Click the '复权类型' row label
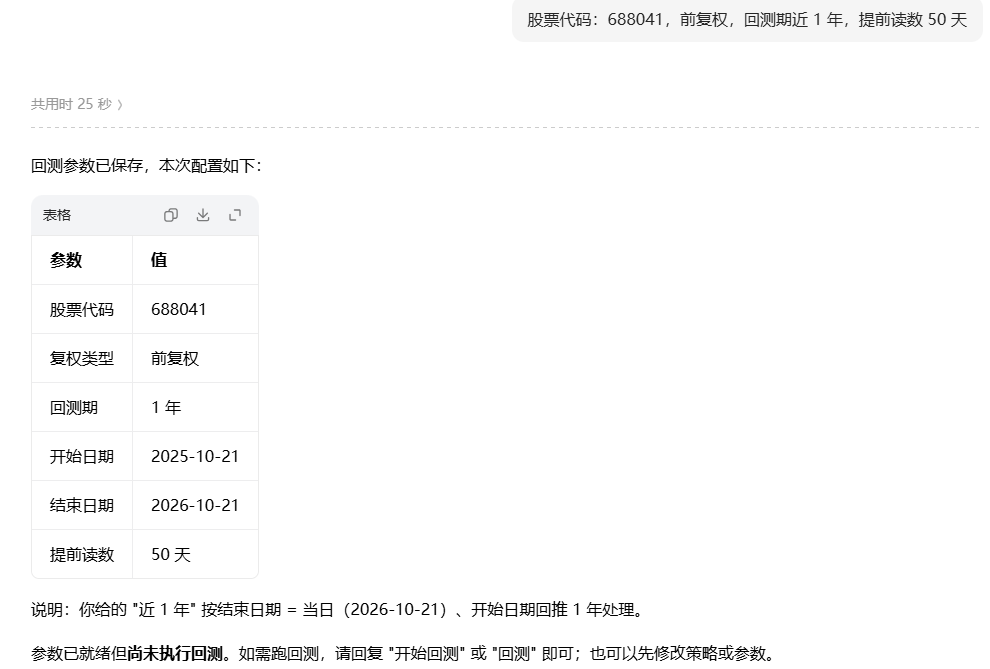The height and width of the screenshot is (669, 990). pyautogui.click(x=82, y=358)
